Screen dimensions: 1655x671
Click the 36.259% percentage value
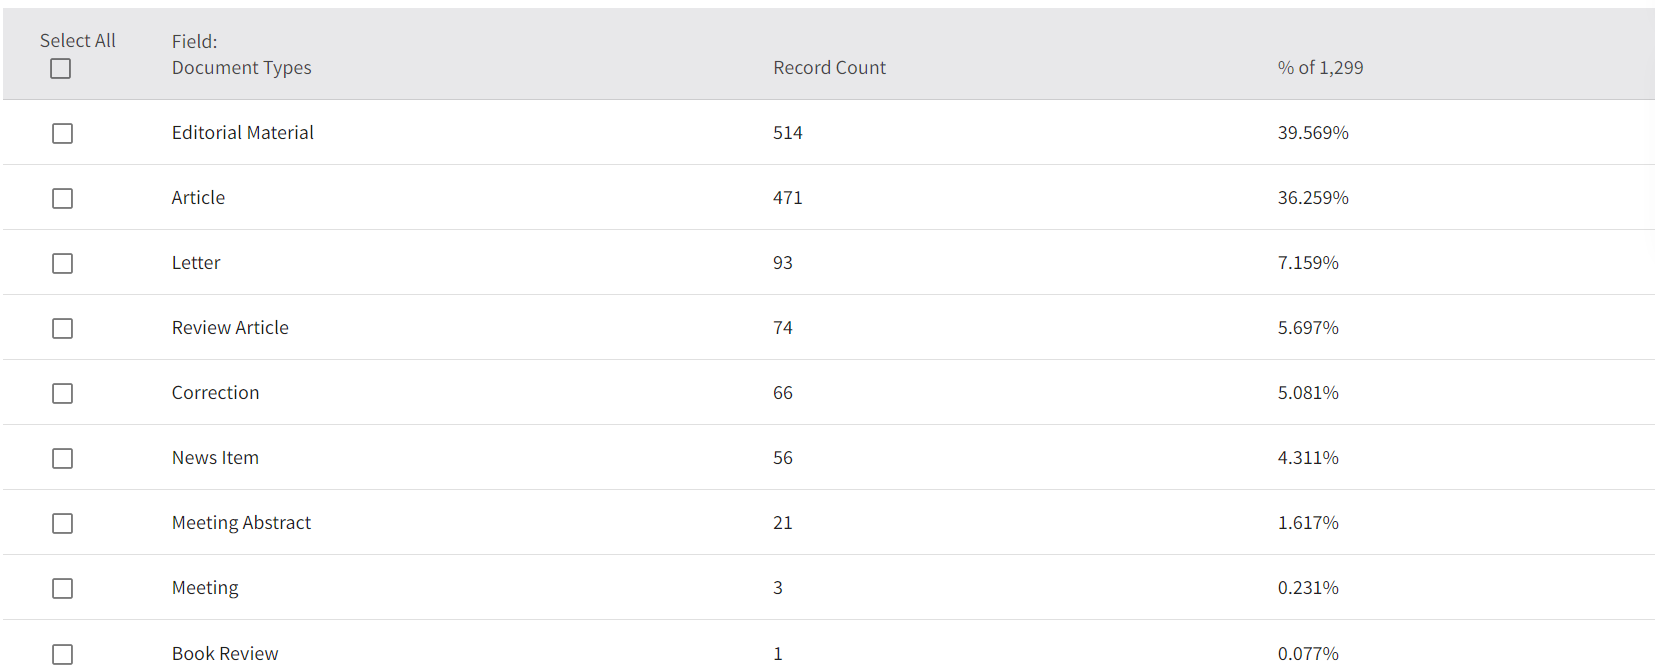tap(1312, 198)
